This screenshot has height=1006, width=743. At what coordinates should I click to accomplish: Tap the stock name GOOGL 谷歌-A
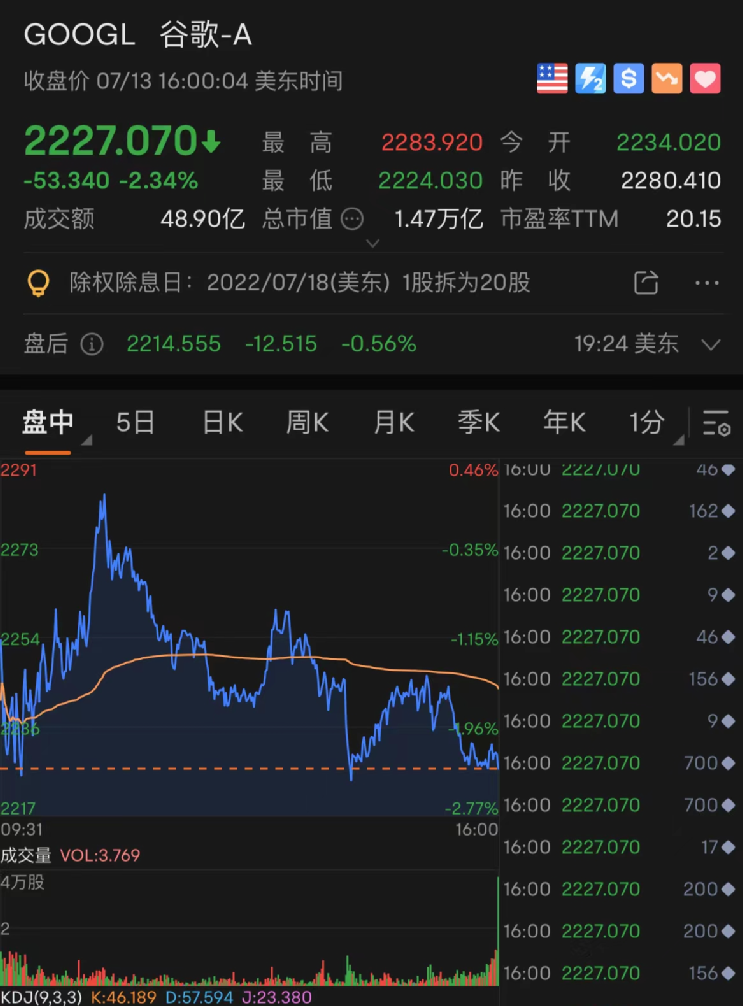click(x=138, y=35)
